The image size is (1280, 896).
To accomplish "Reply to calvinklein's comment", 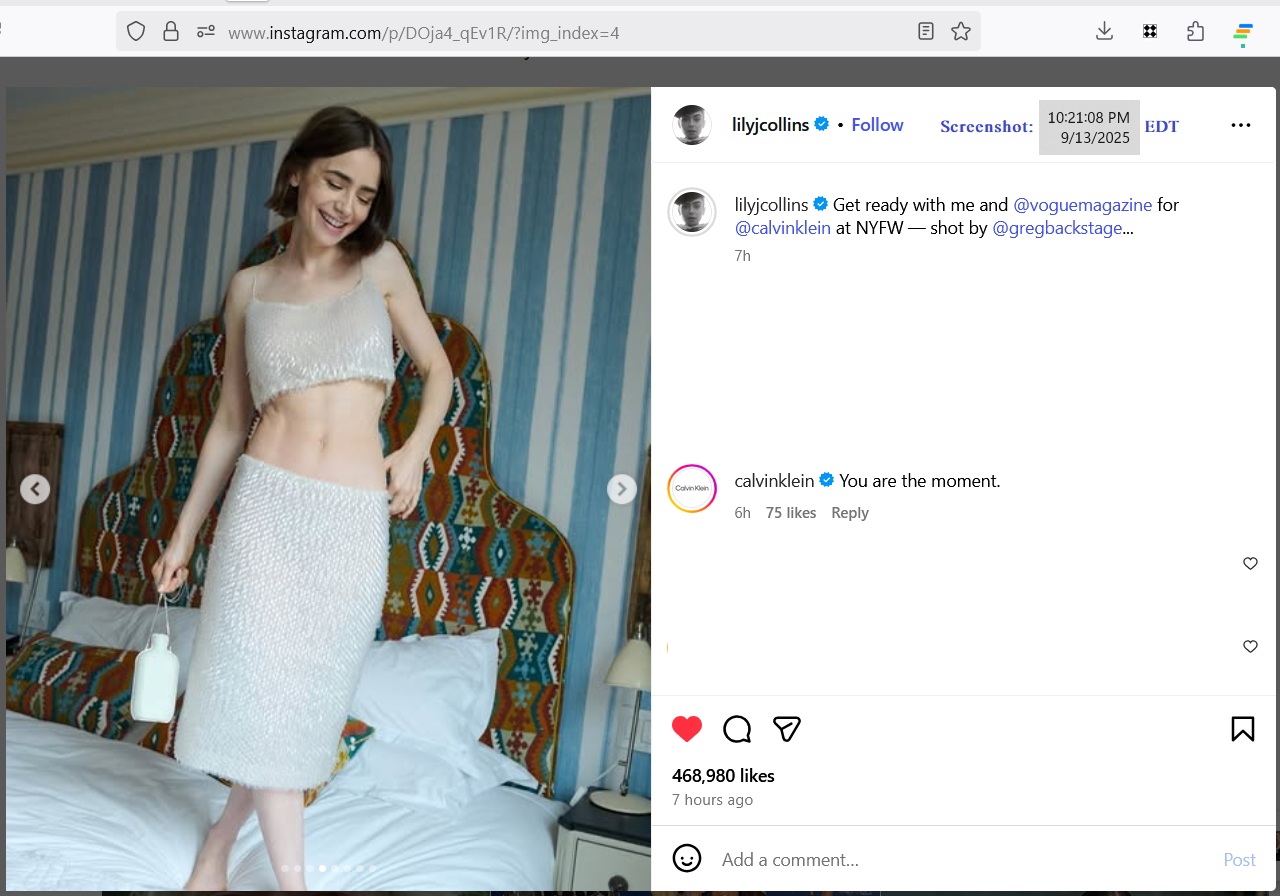I will [x=850, y=513].
